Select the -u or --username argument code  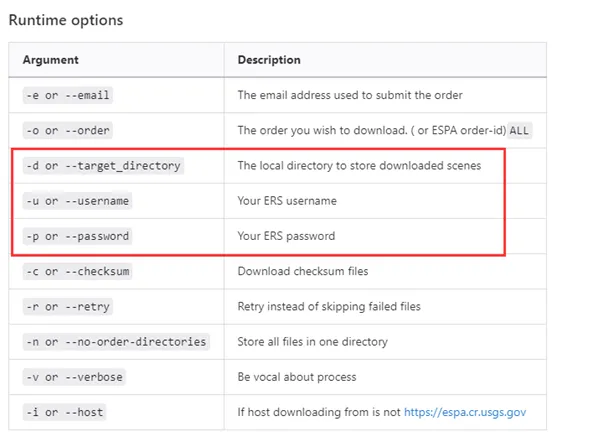76,201
